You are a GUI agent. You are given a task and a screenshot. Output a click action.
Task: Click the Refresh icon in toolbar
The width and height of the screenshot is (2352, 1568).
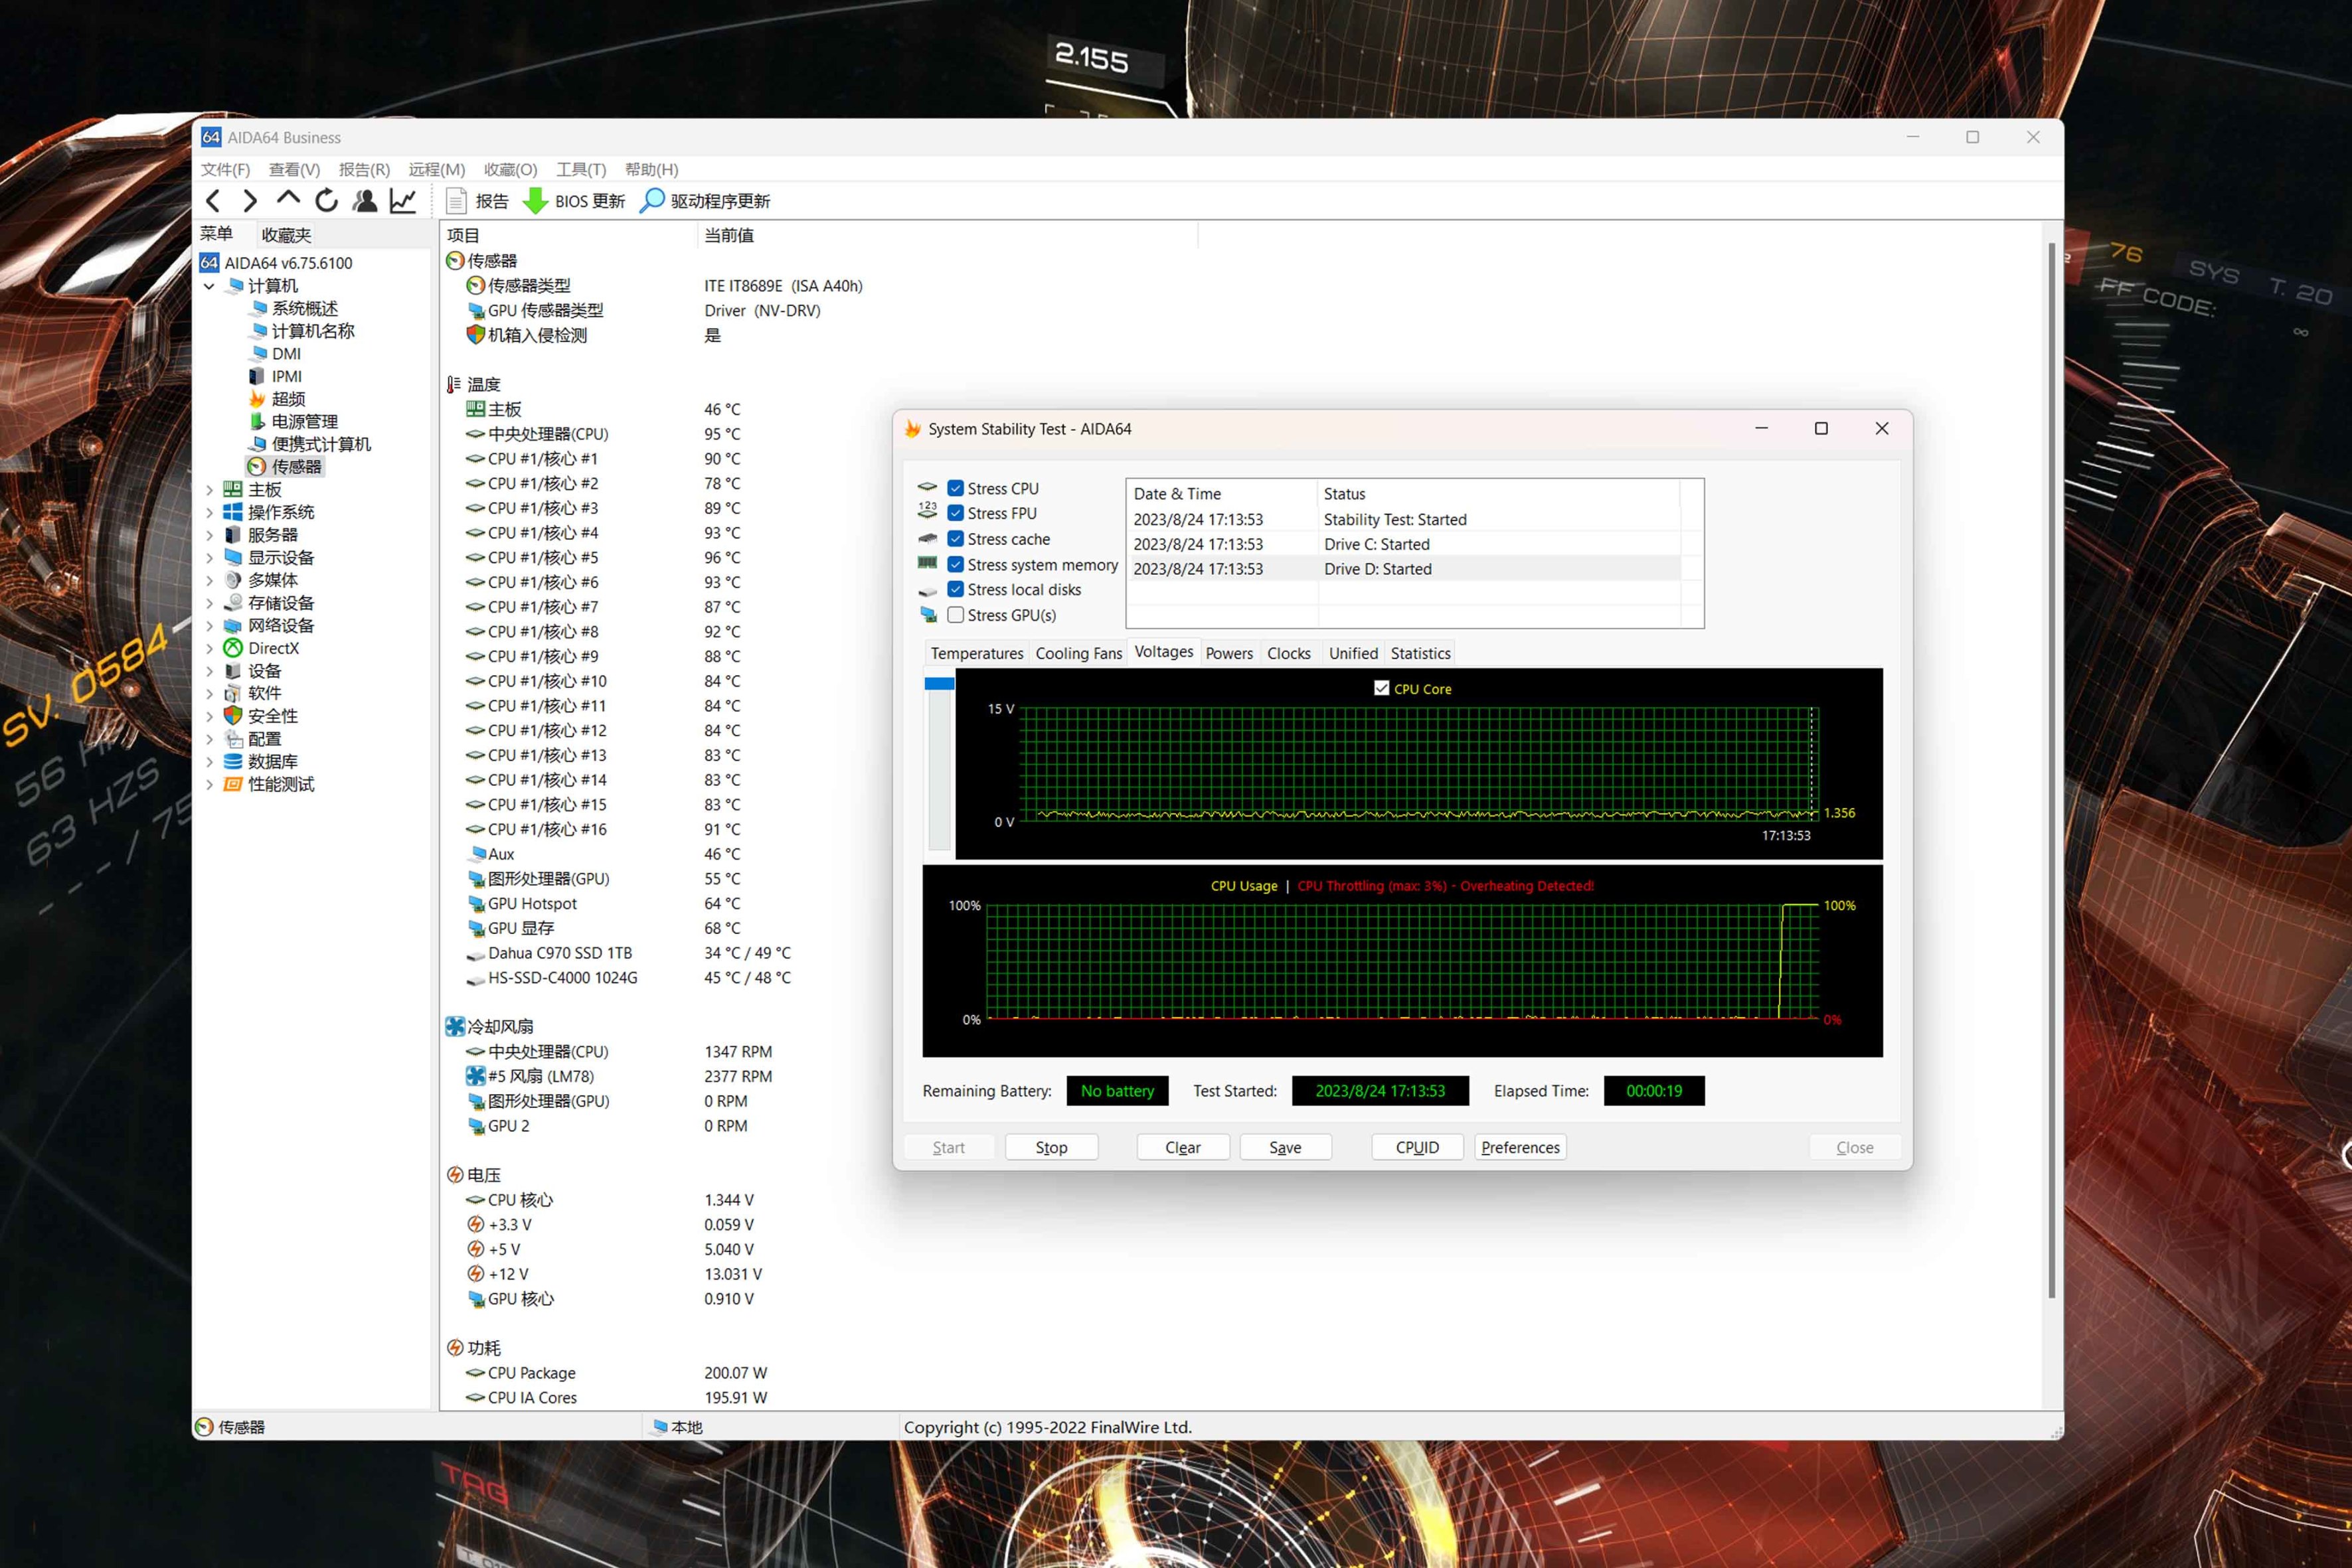(326, 201)
